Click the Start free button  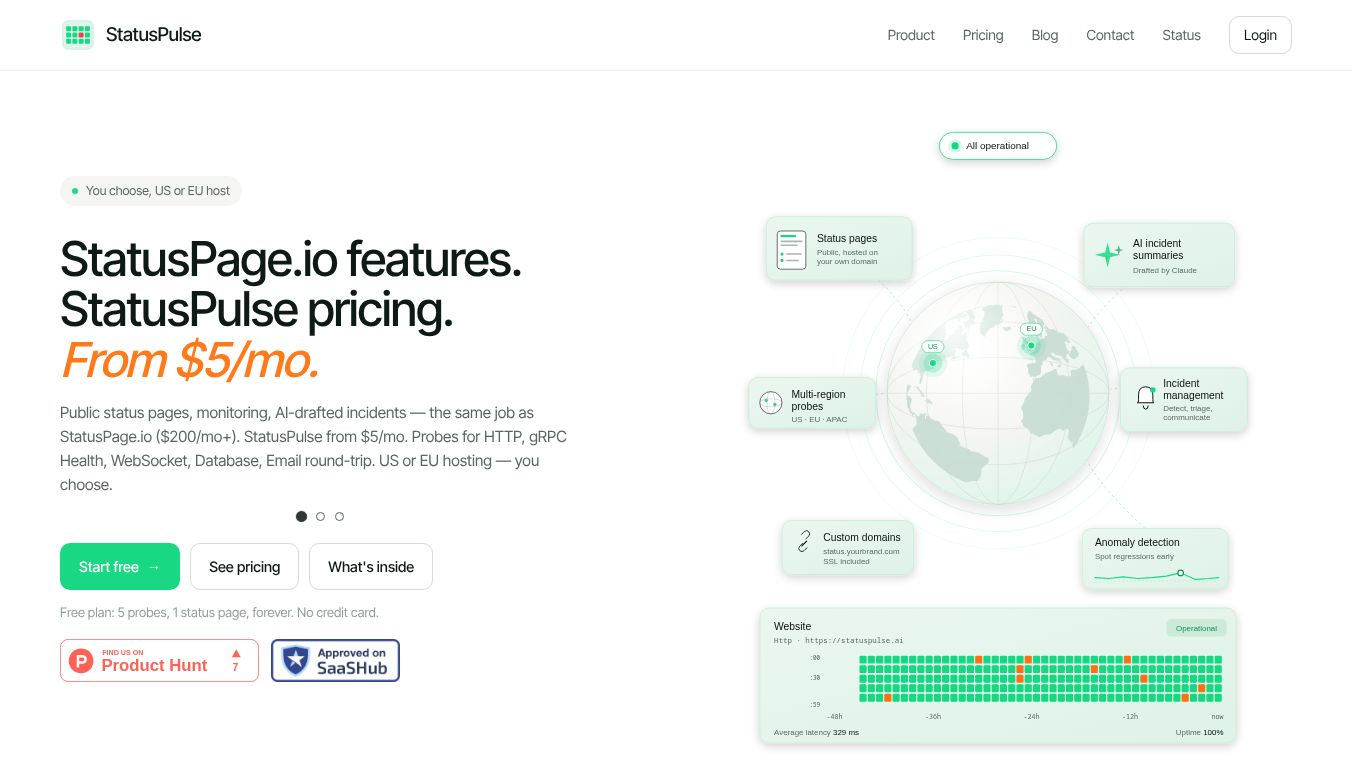(120, 567)
